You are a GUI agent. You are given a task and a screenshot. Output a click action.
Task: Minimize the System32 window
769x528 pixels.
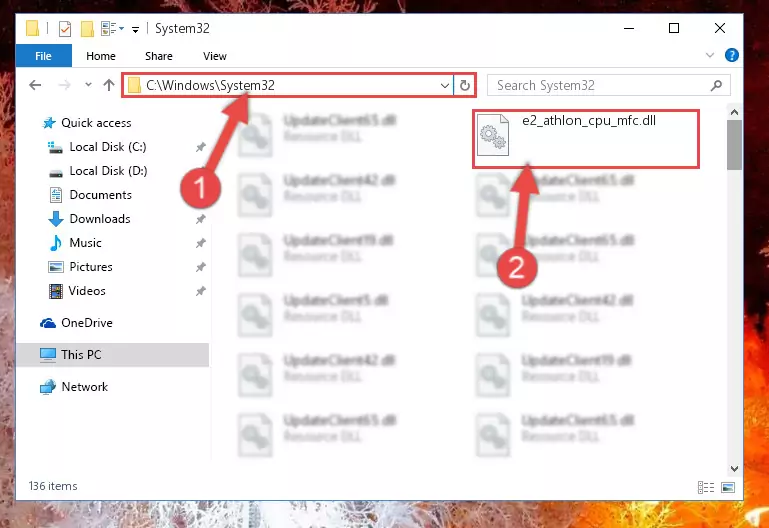point(629,28)
